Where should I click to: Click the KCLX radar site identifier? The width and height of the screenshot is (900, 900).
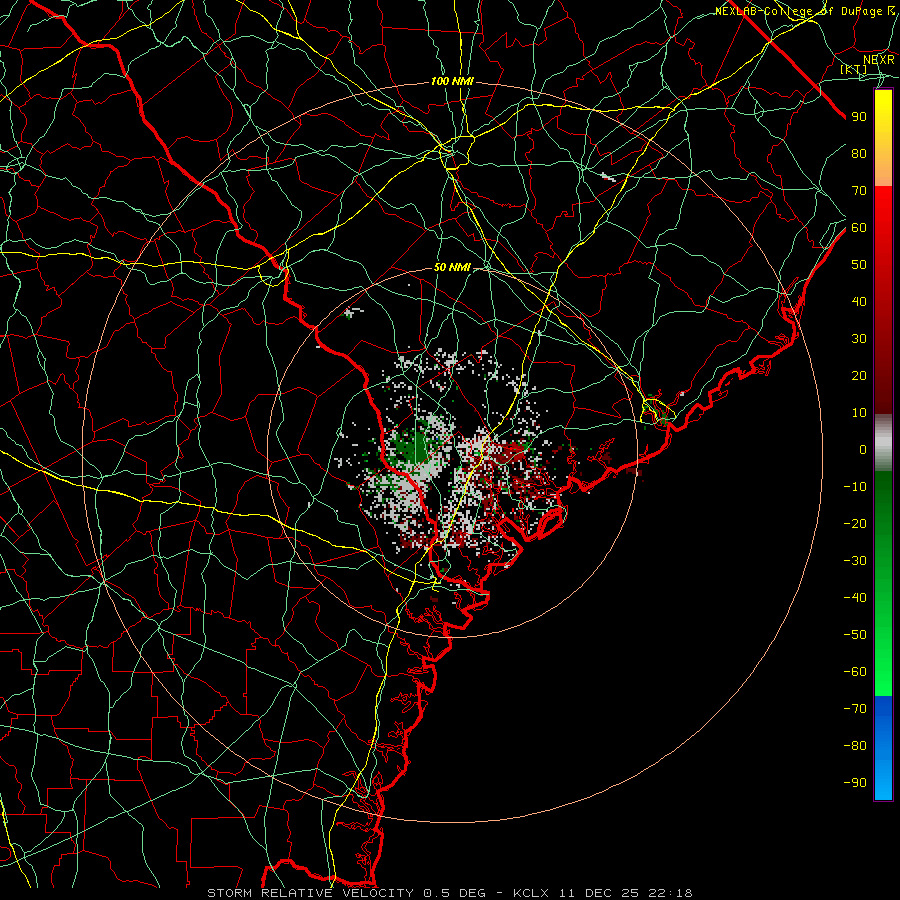point(531,893)
